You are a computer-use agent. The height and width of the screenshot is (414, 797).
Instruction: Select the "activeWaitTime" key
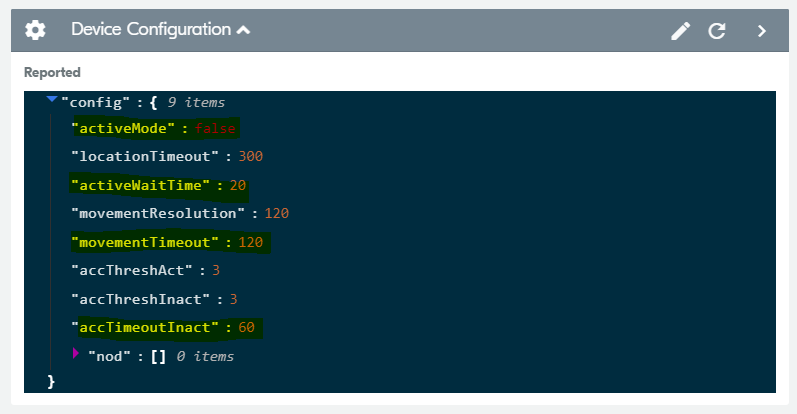(x=140, y=185)
